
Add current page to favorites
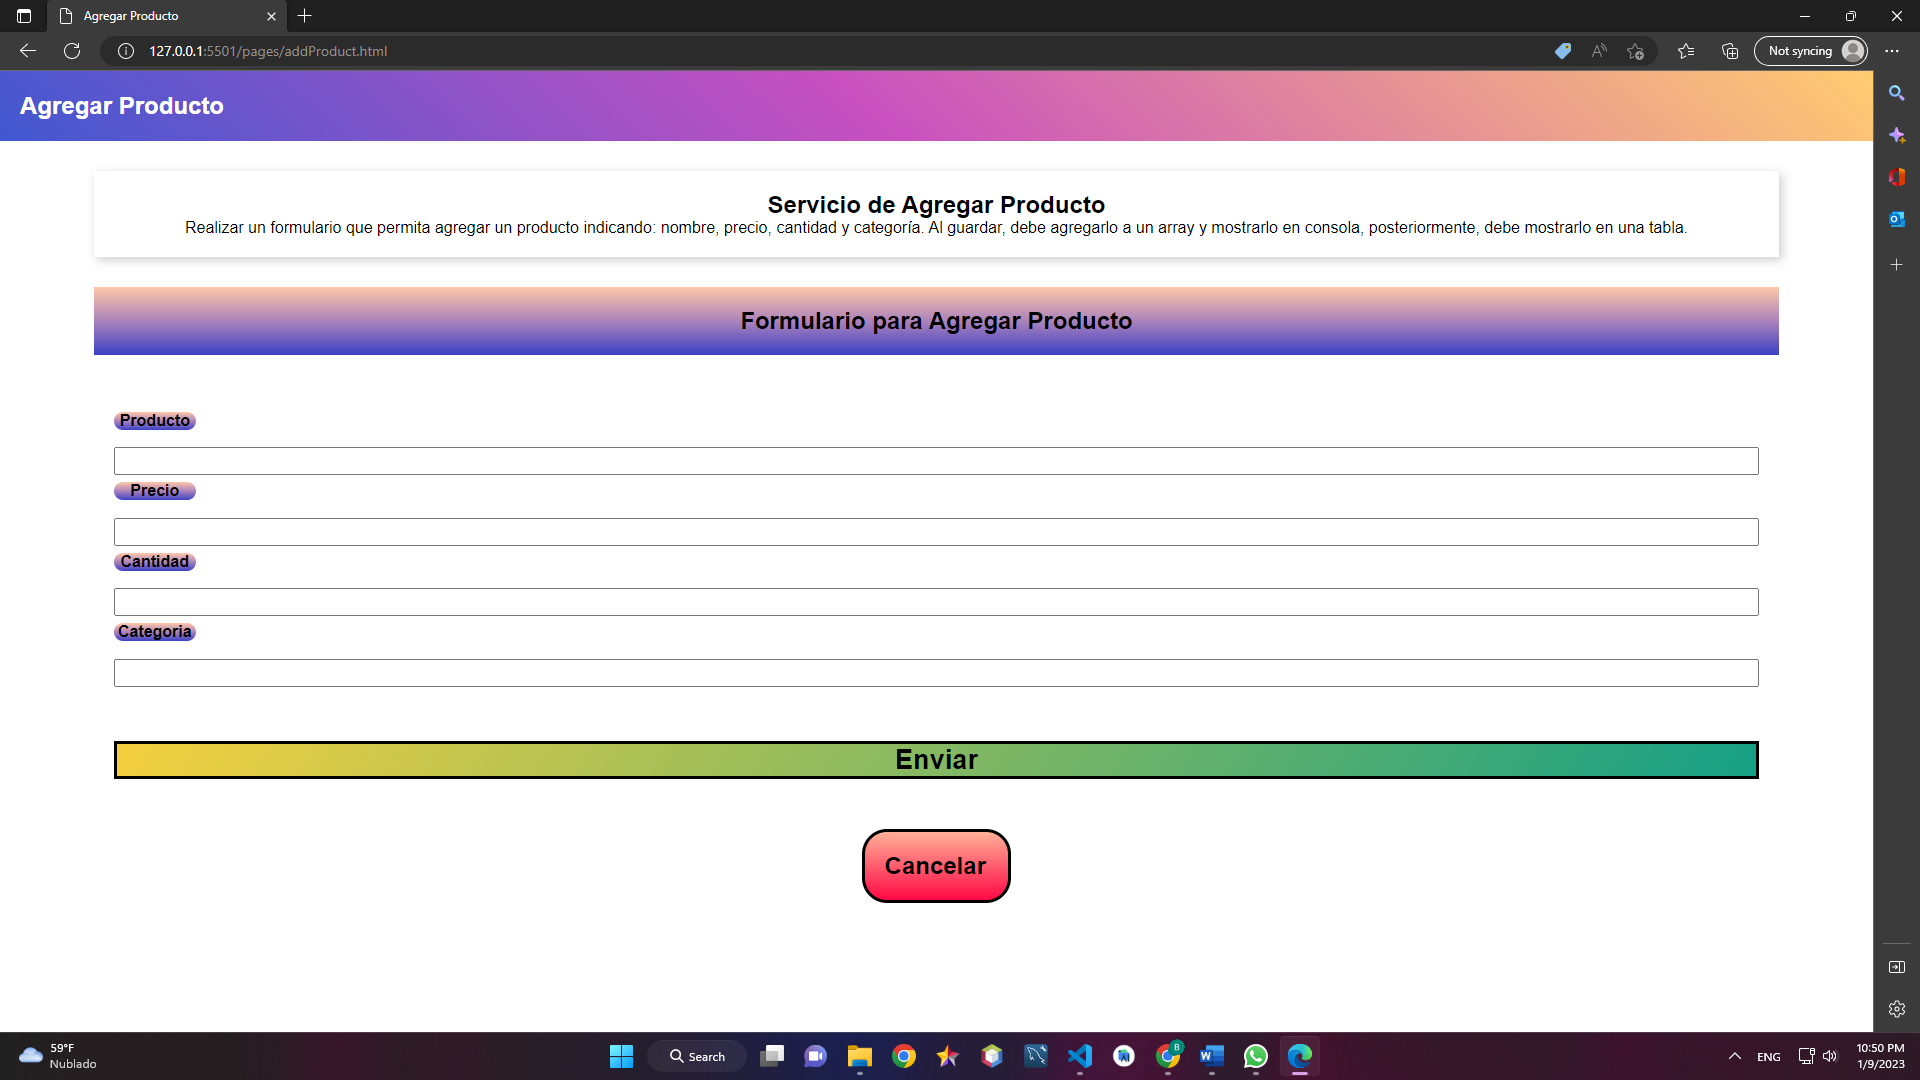1636,51
